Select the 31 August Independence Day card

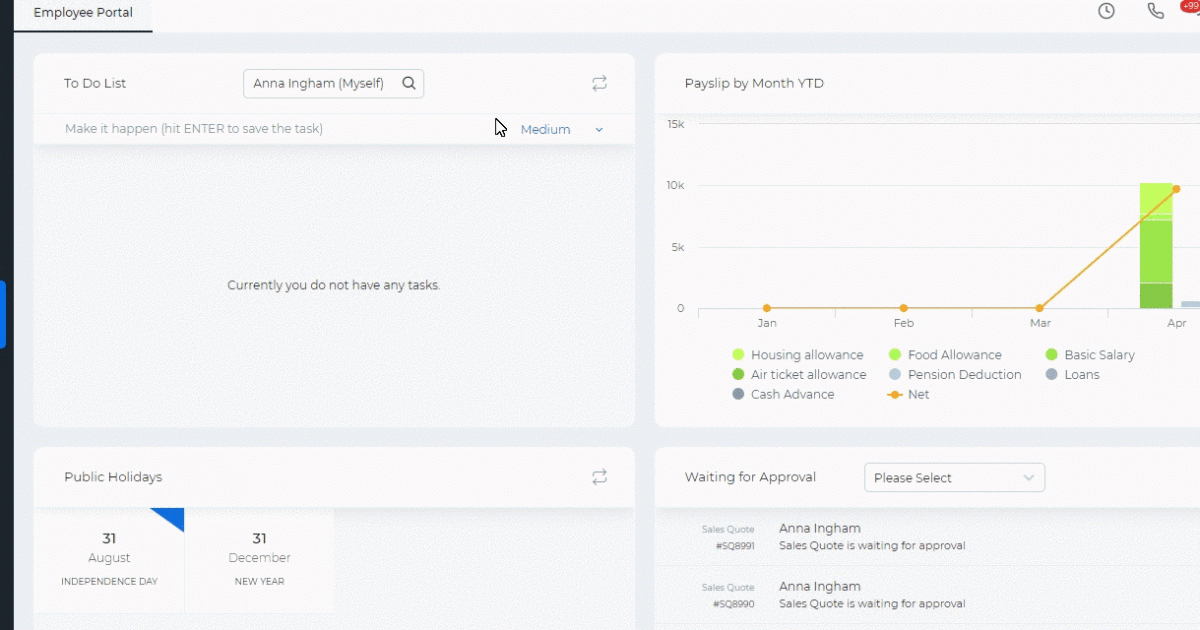tap(109, 560)
